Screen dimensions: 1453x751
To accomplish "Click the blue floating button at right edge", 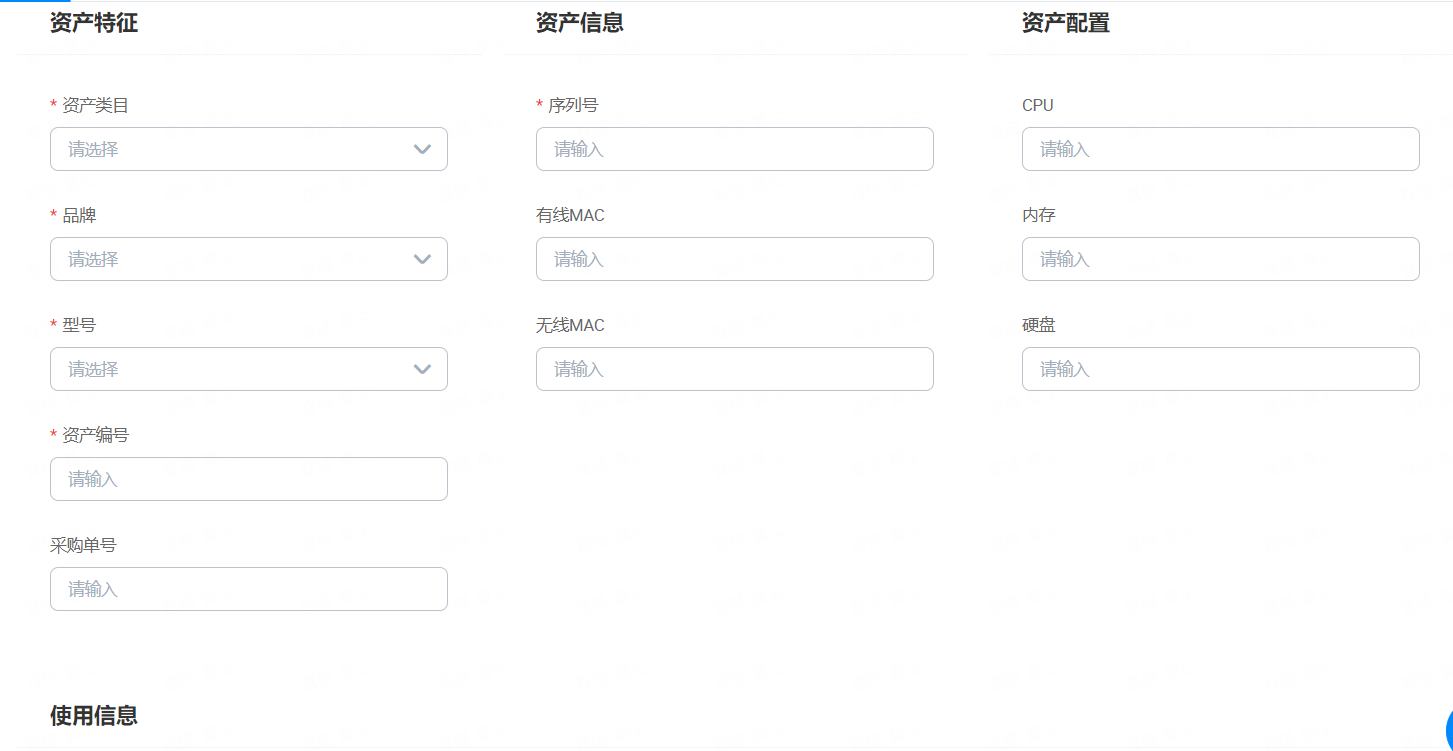I will coord(1448,727).
